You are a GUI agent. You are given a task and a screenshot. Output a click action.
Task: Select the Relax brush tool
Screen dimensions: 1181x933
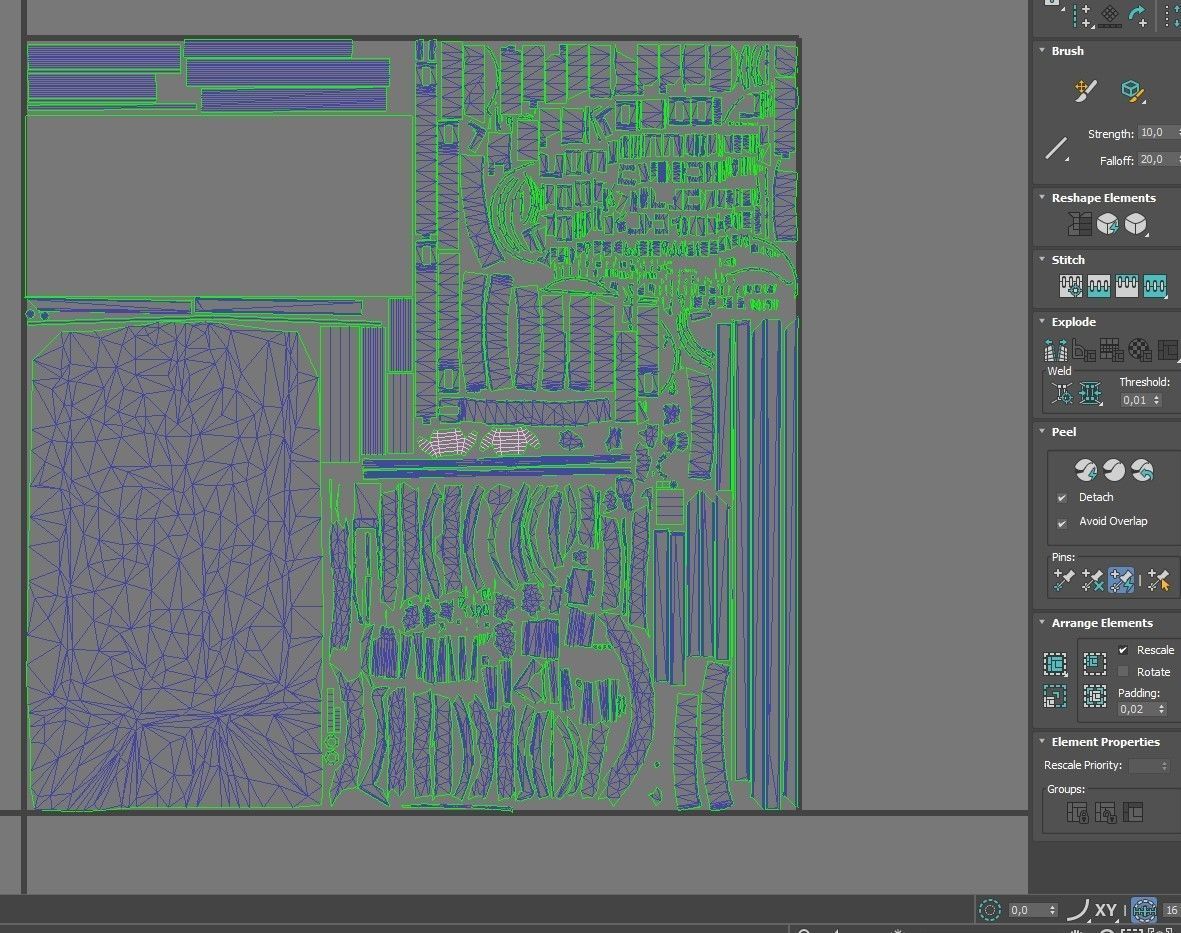(x=1131, y=91)
